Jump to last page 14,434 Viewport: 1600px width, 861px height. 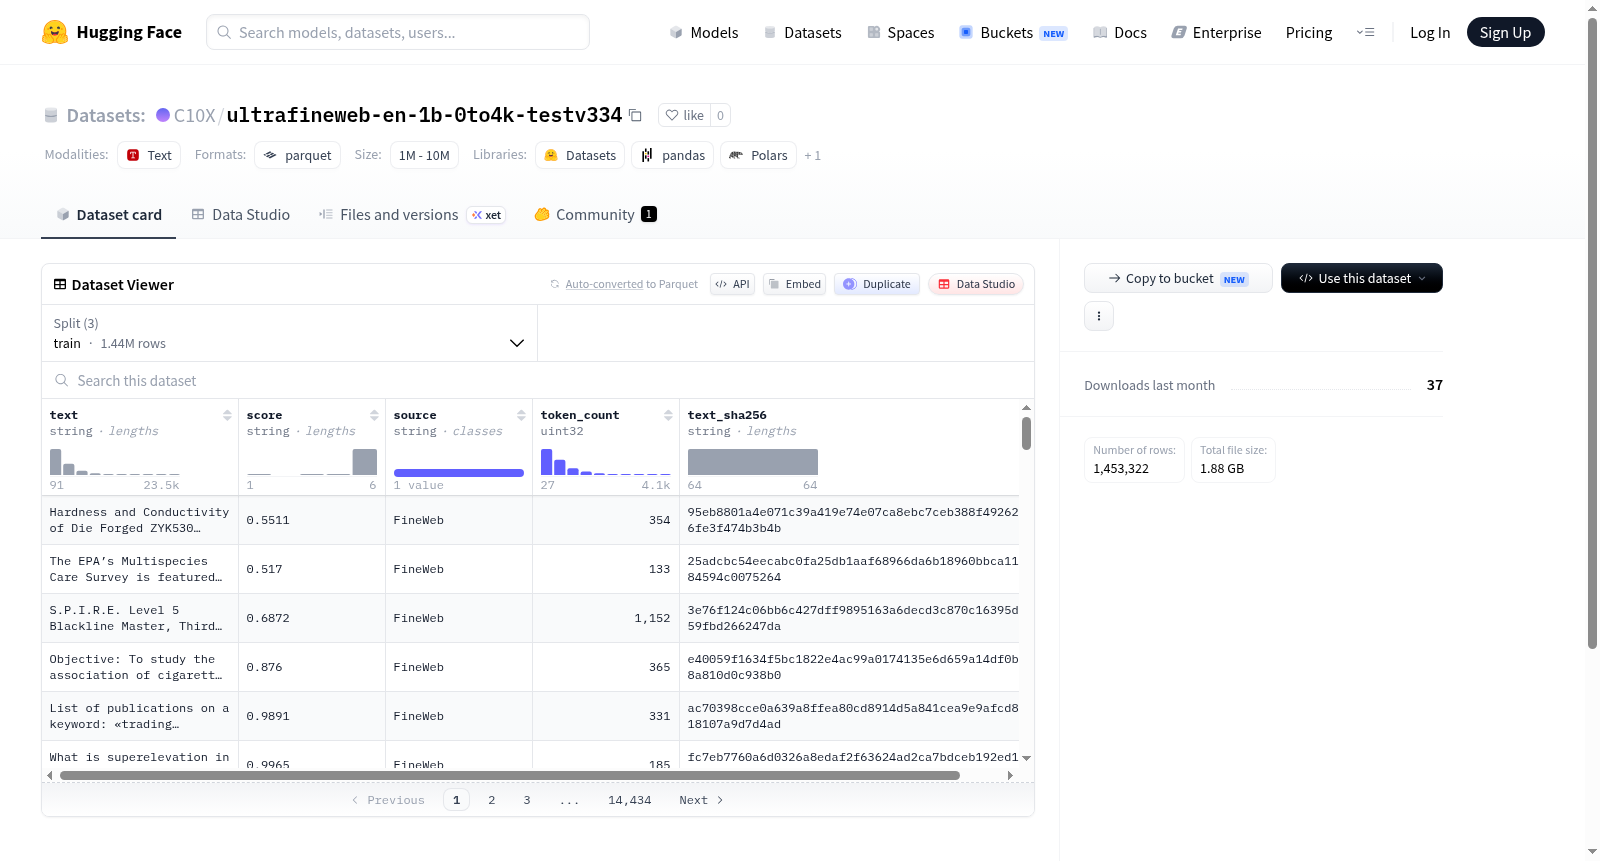point(630,800)
